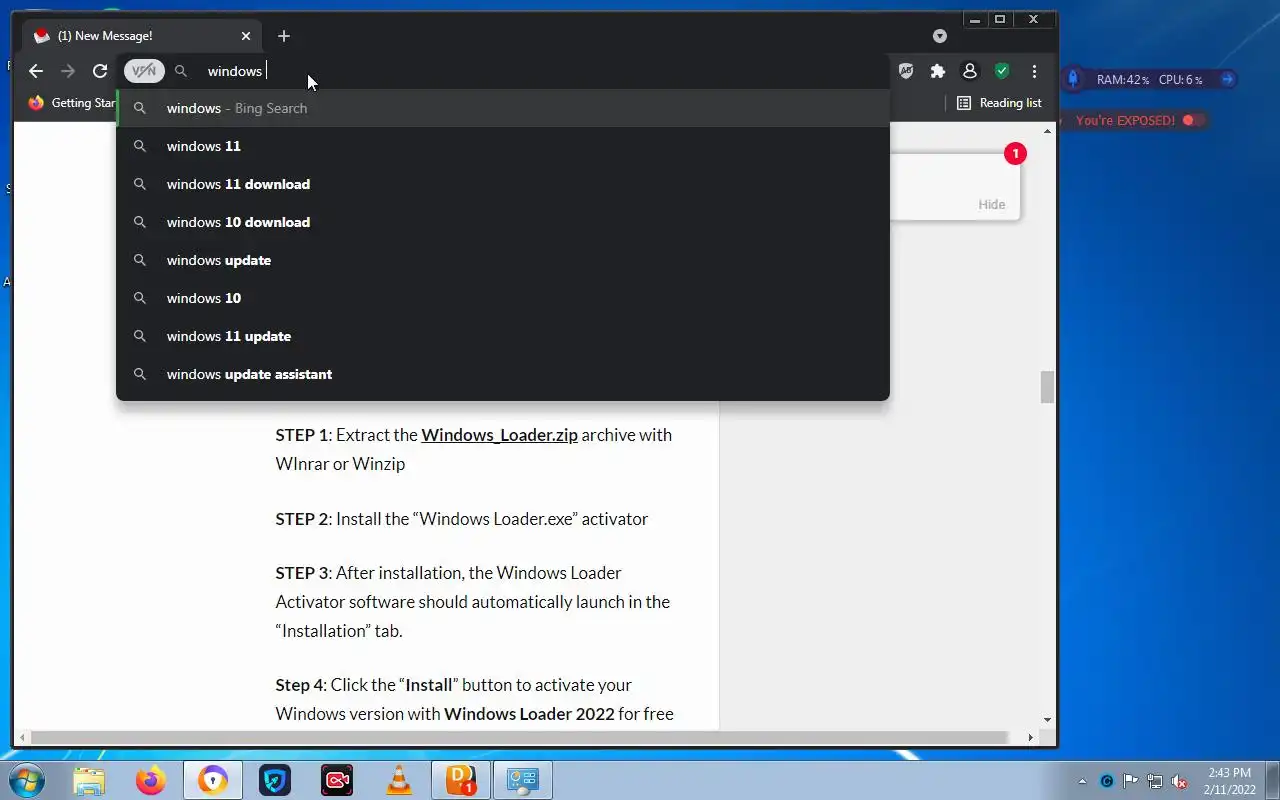This screenshot has width=1280, height=800.
Task: Open the AdBlock shield extension
Action: click(x=906, y=71)
